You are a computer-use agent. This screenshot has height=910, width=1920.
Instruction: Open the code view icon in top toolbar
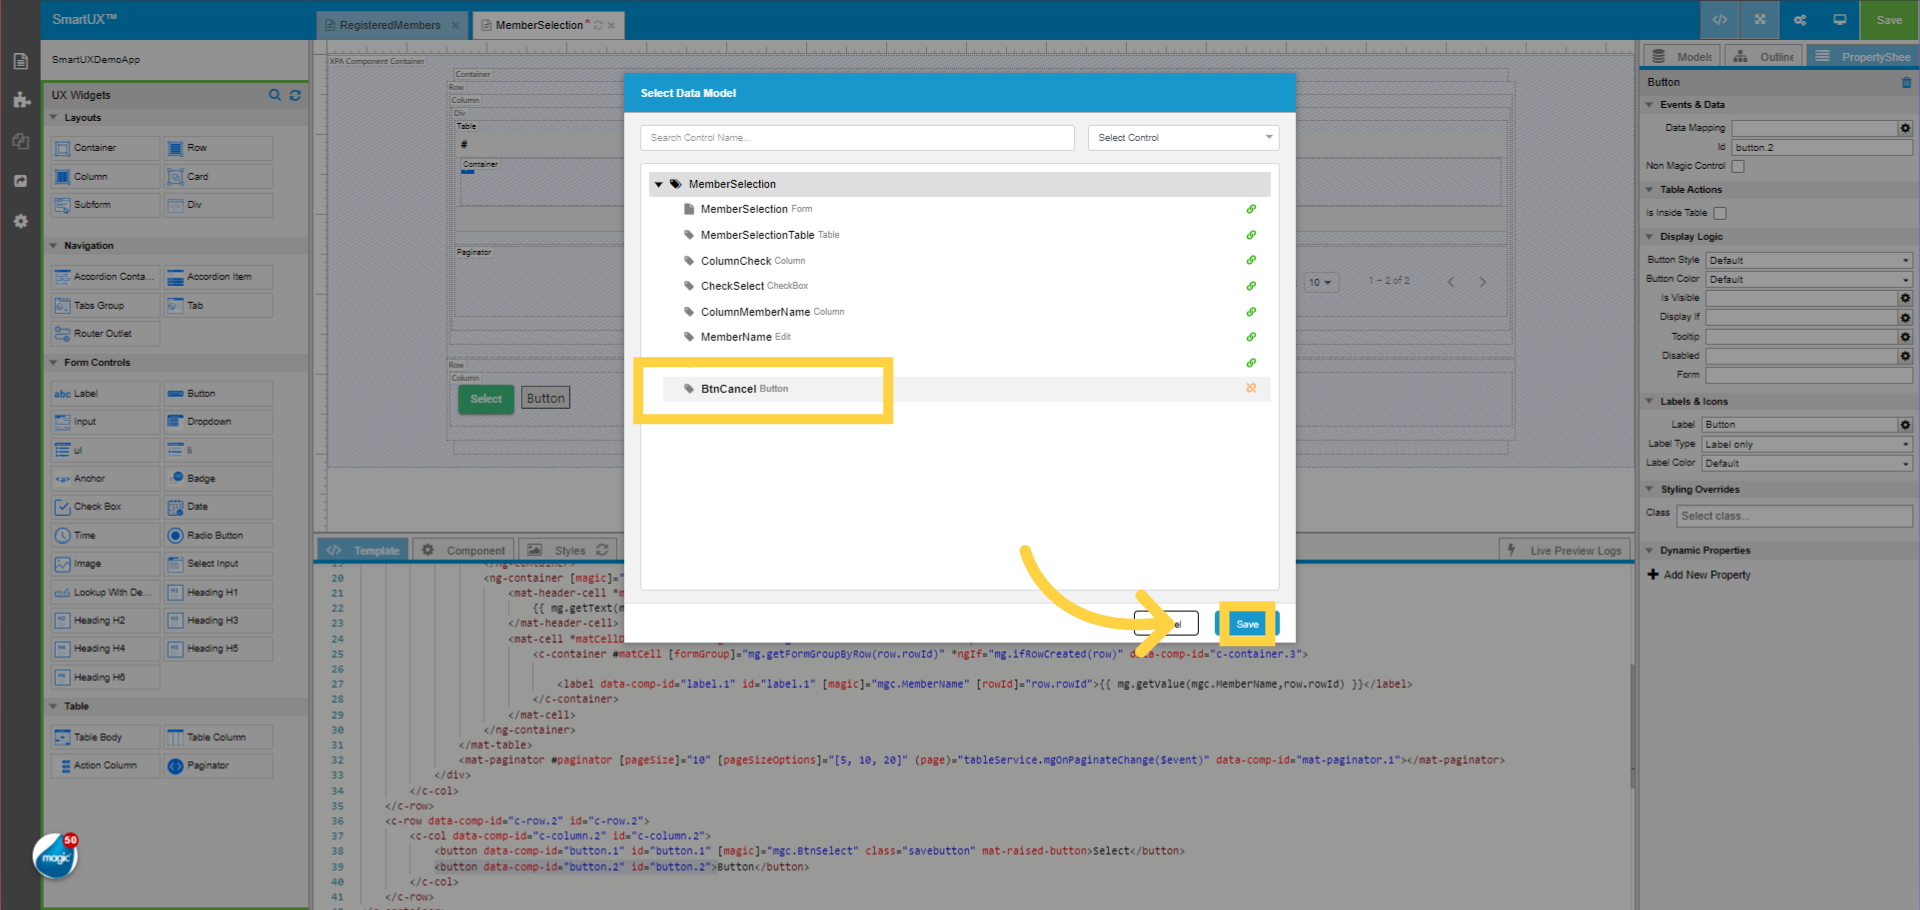click(1720, 20)
